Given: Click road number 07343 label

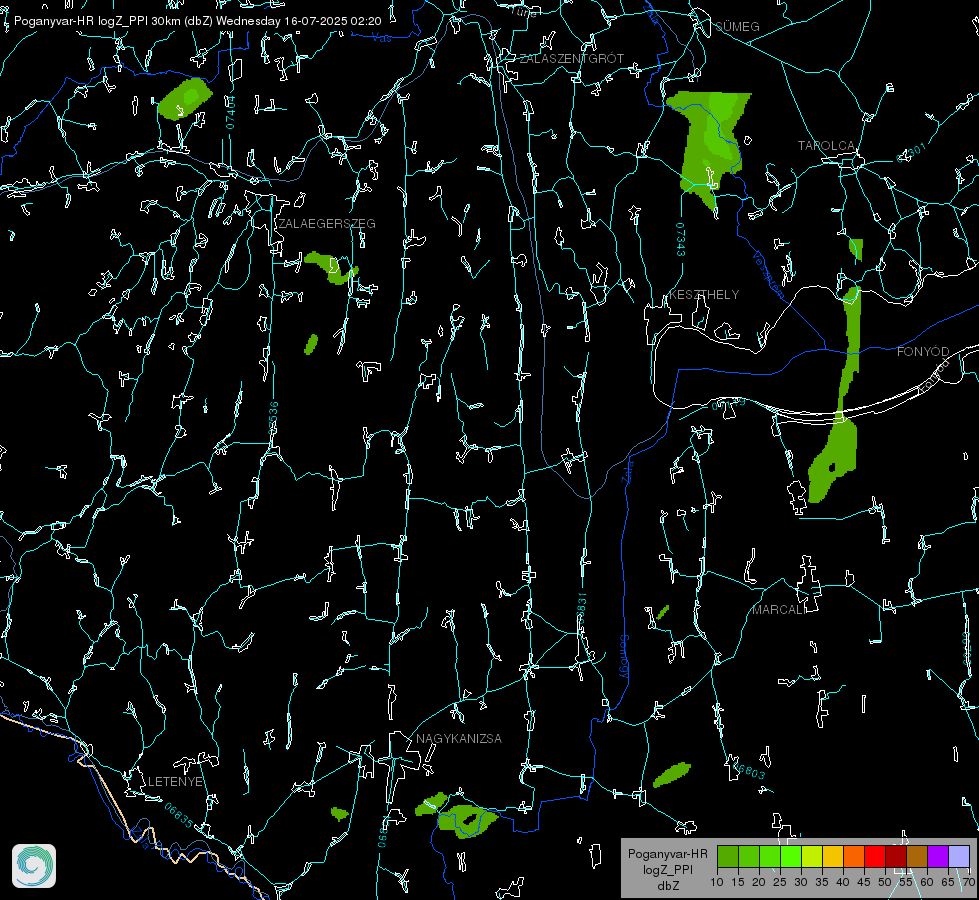Looking at the screenshot, I should pyautogui.click(x=680, y=240).
